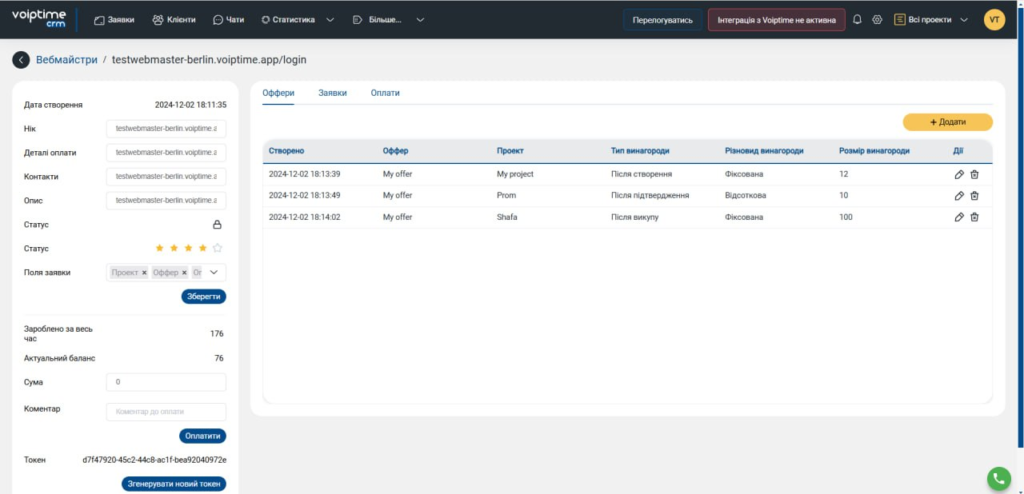Open the Вебмайстри breadcrumb link
Image resolution: width=1024 pixels, height=494 pixels.
pos(67,59)
